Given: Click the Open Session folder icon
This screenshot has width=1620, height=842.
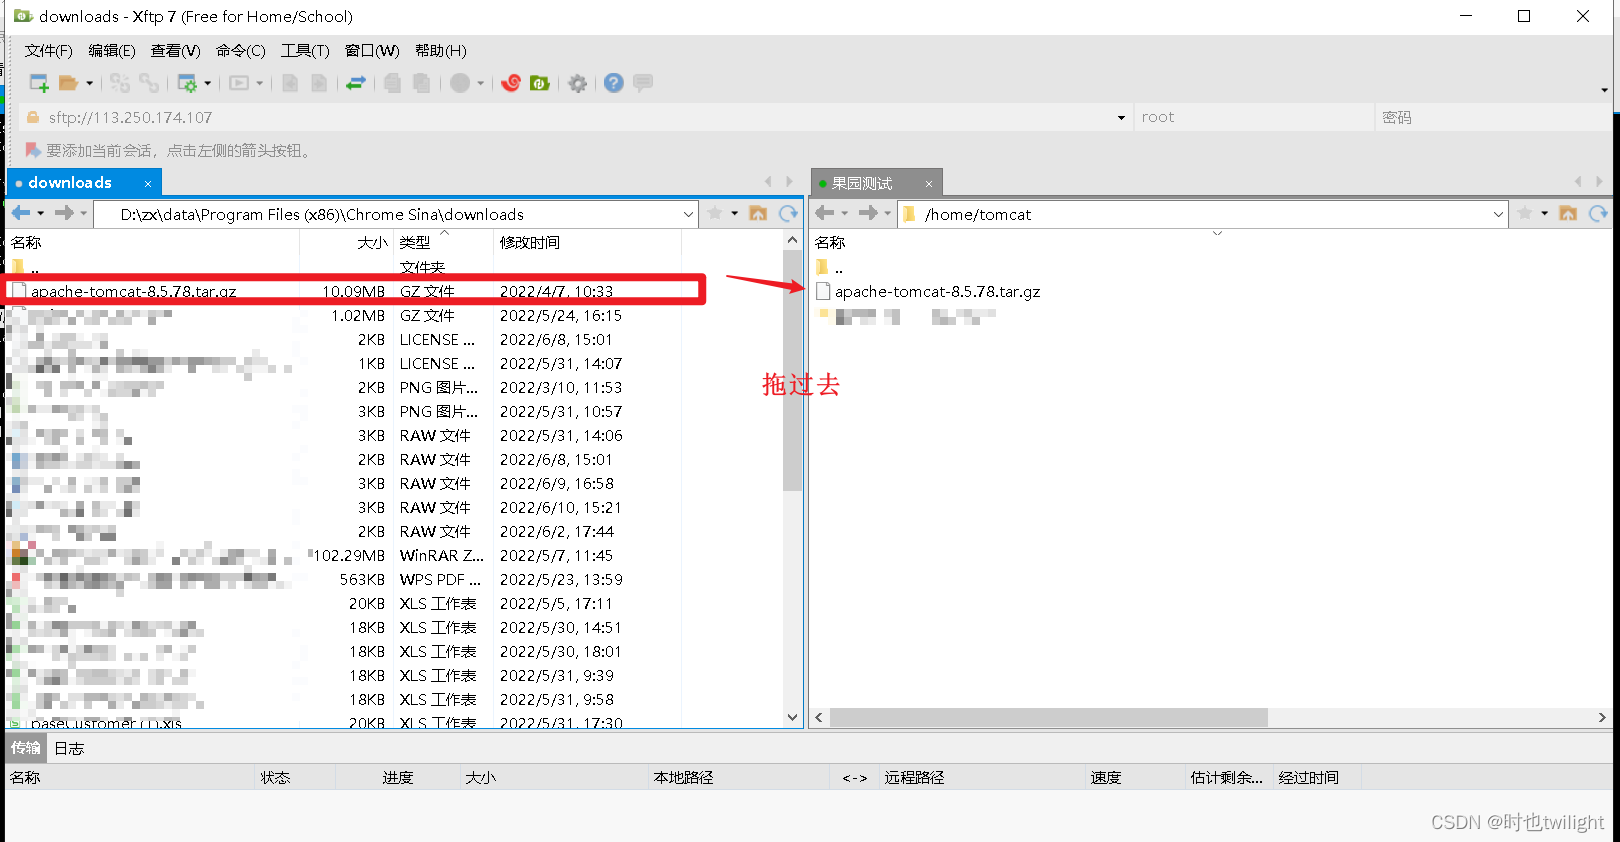Looking at the screenshot, I should pyautogui.click(x=68, y=83).
